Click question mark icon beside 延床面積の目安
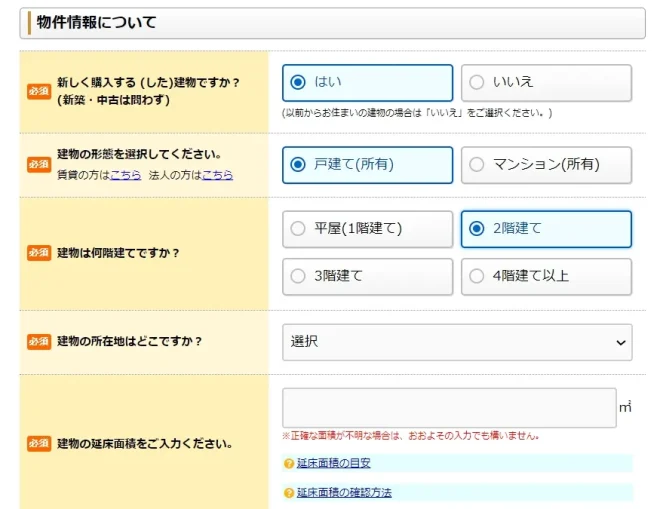 pyautogui.click(x=289, y=464)
